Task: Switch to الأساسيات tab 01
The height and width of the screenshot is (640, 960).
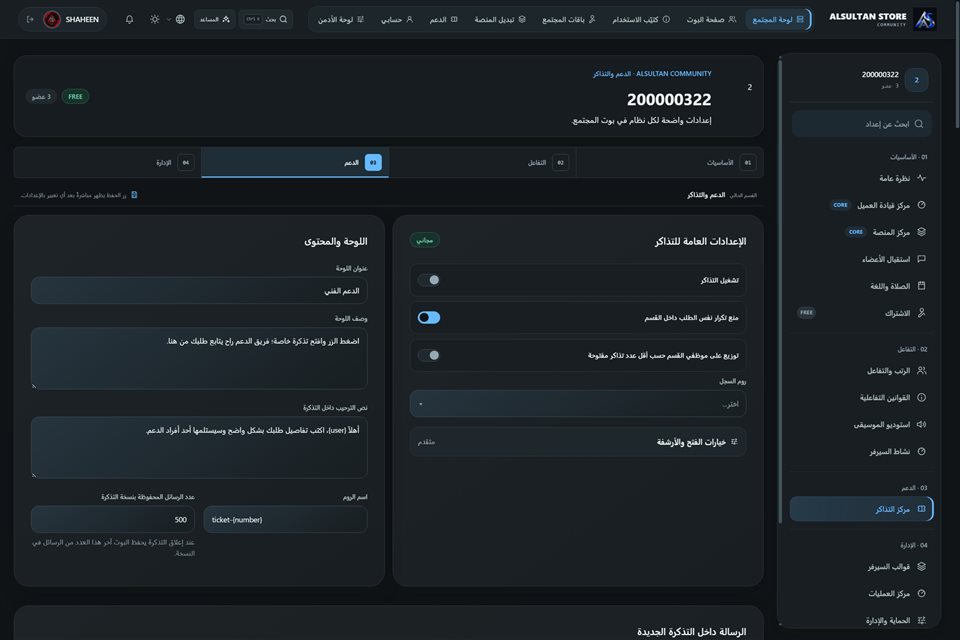Action: coord(670,162)
